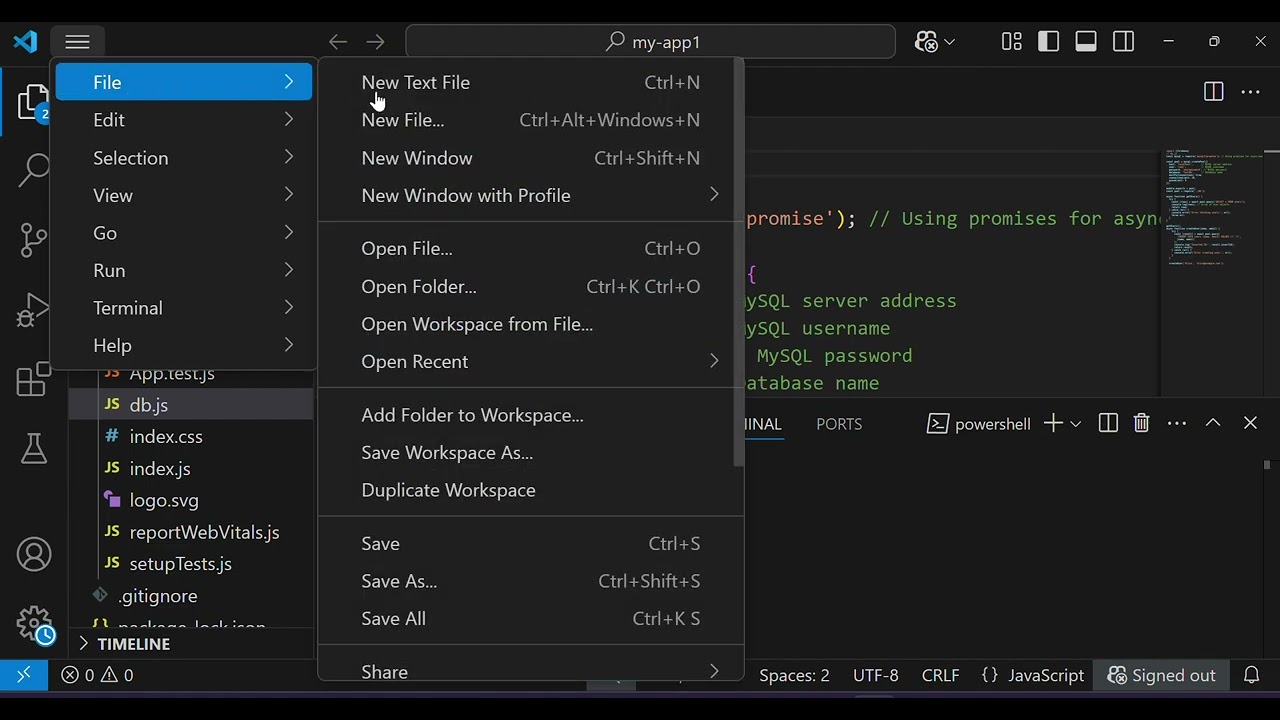Open the Run menu
Viewport: 1280px width, 720px height.
pos(184,271)
